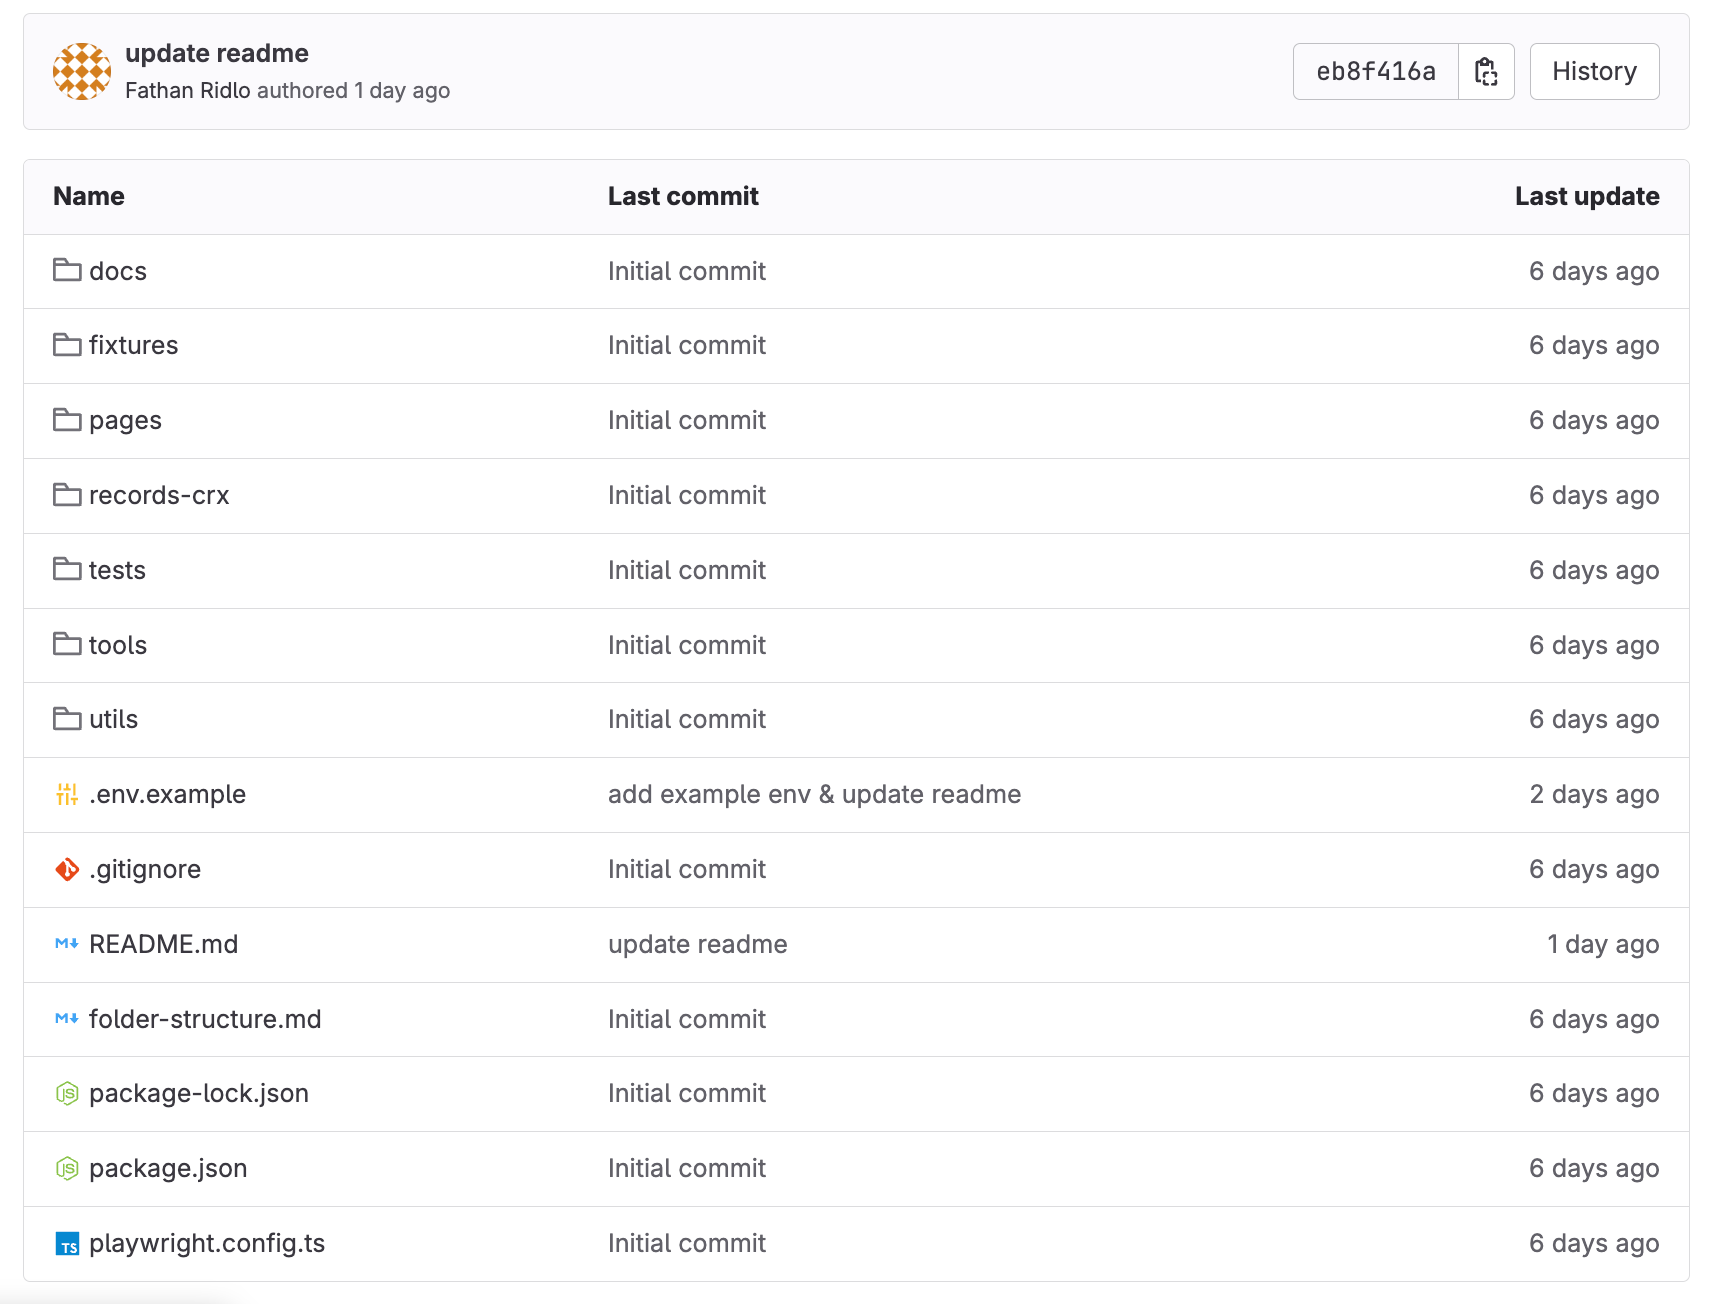Open Fathan Ridlo author profile link
The width and height of the screenshot is (1714, 1304).
pos(187,90)
